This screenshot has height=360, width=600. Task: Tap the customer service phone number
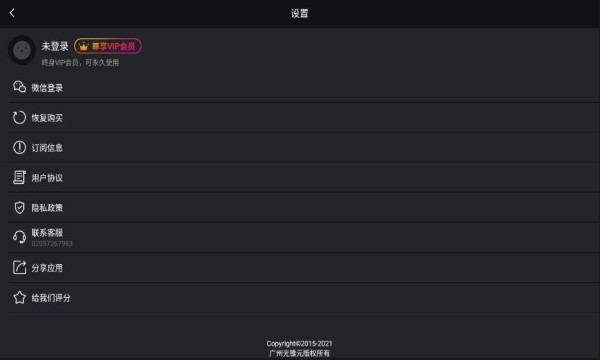pyautogui.click(x=52, y=244)
